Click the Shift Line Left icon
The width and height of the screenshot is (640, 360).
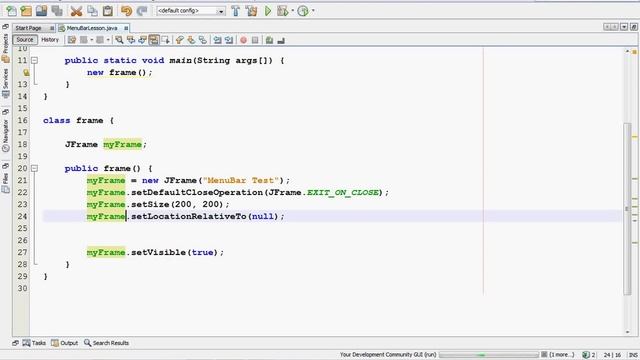217,40
